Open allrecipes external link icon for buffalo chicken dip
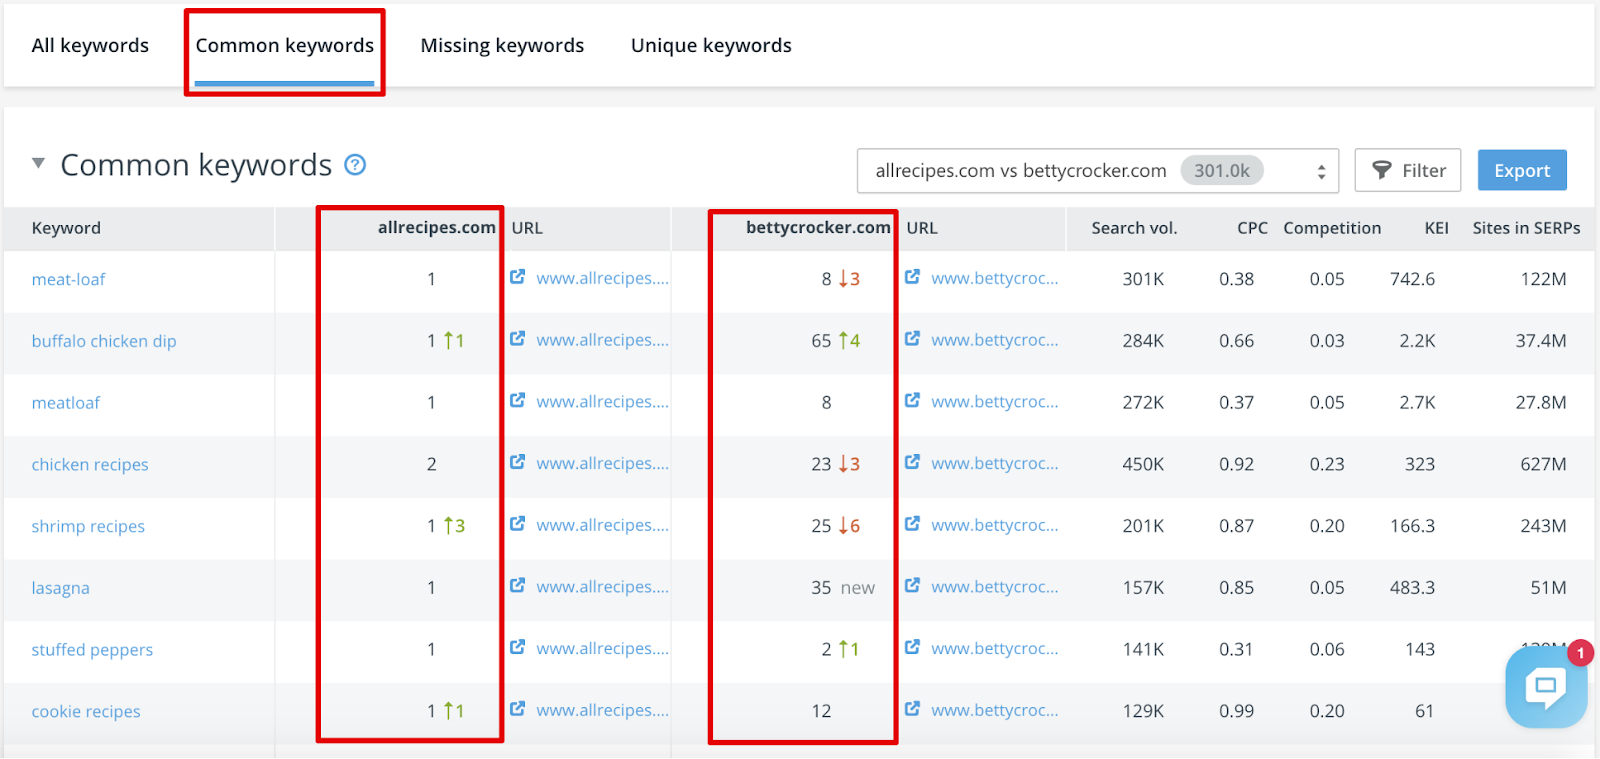Image resolution: width=1600 pixels, height=759 pixels. pyautogui.click(x=517, y=339)
